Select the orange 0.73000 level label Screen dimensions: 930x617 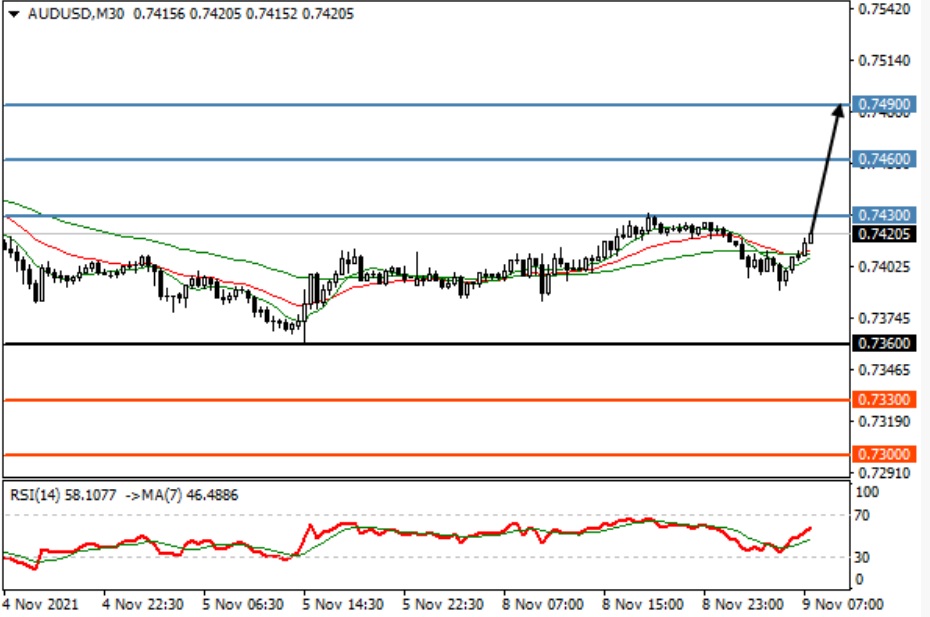point(884,454)
